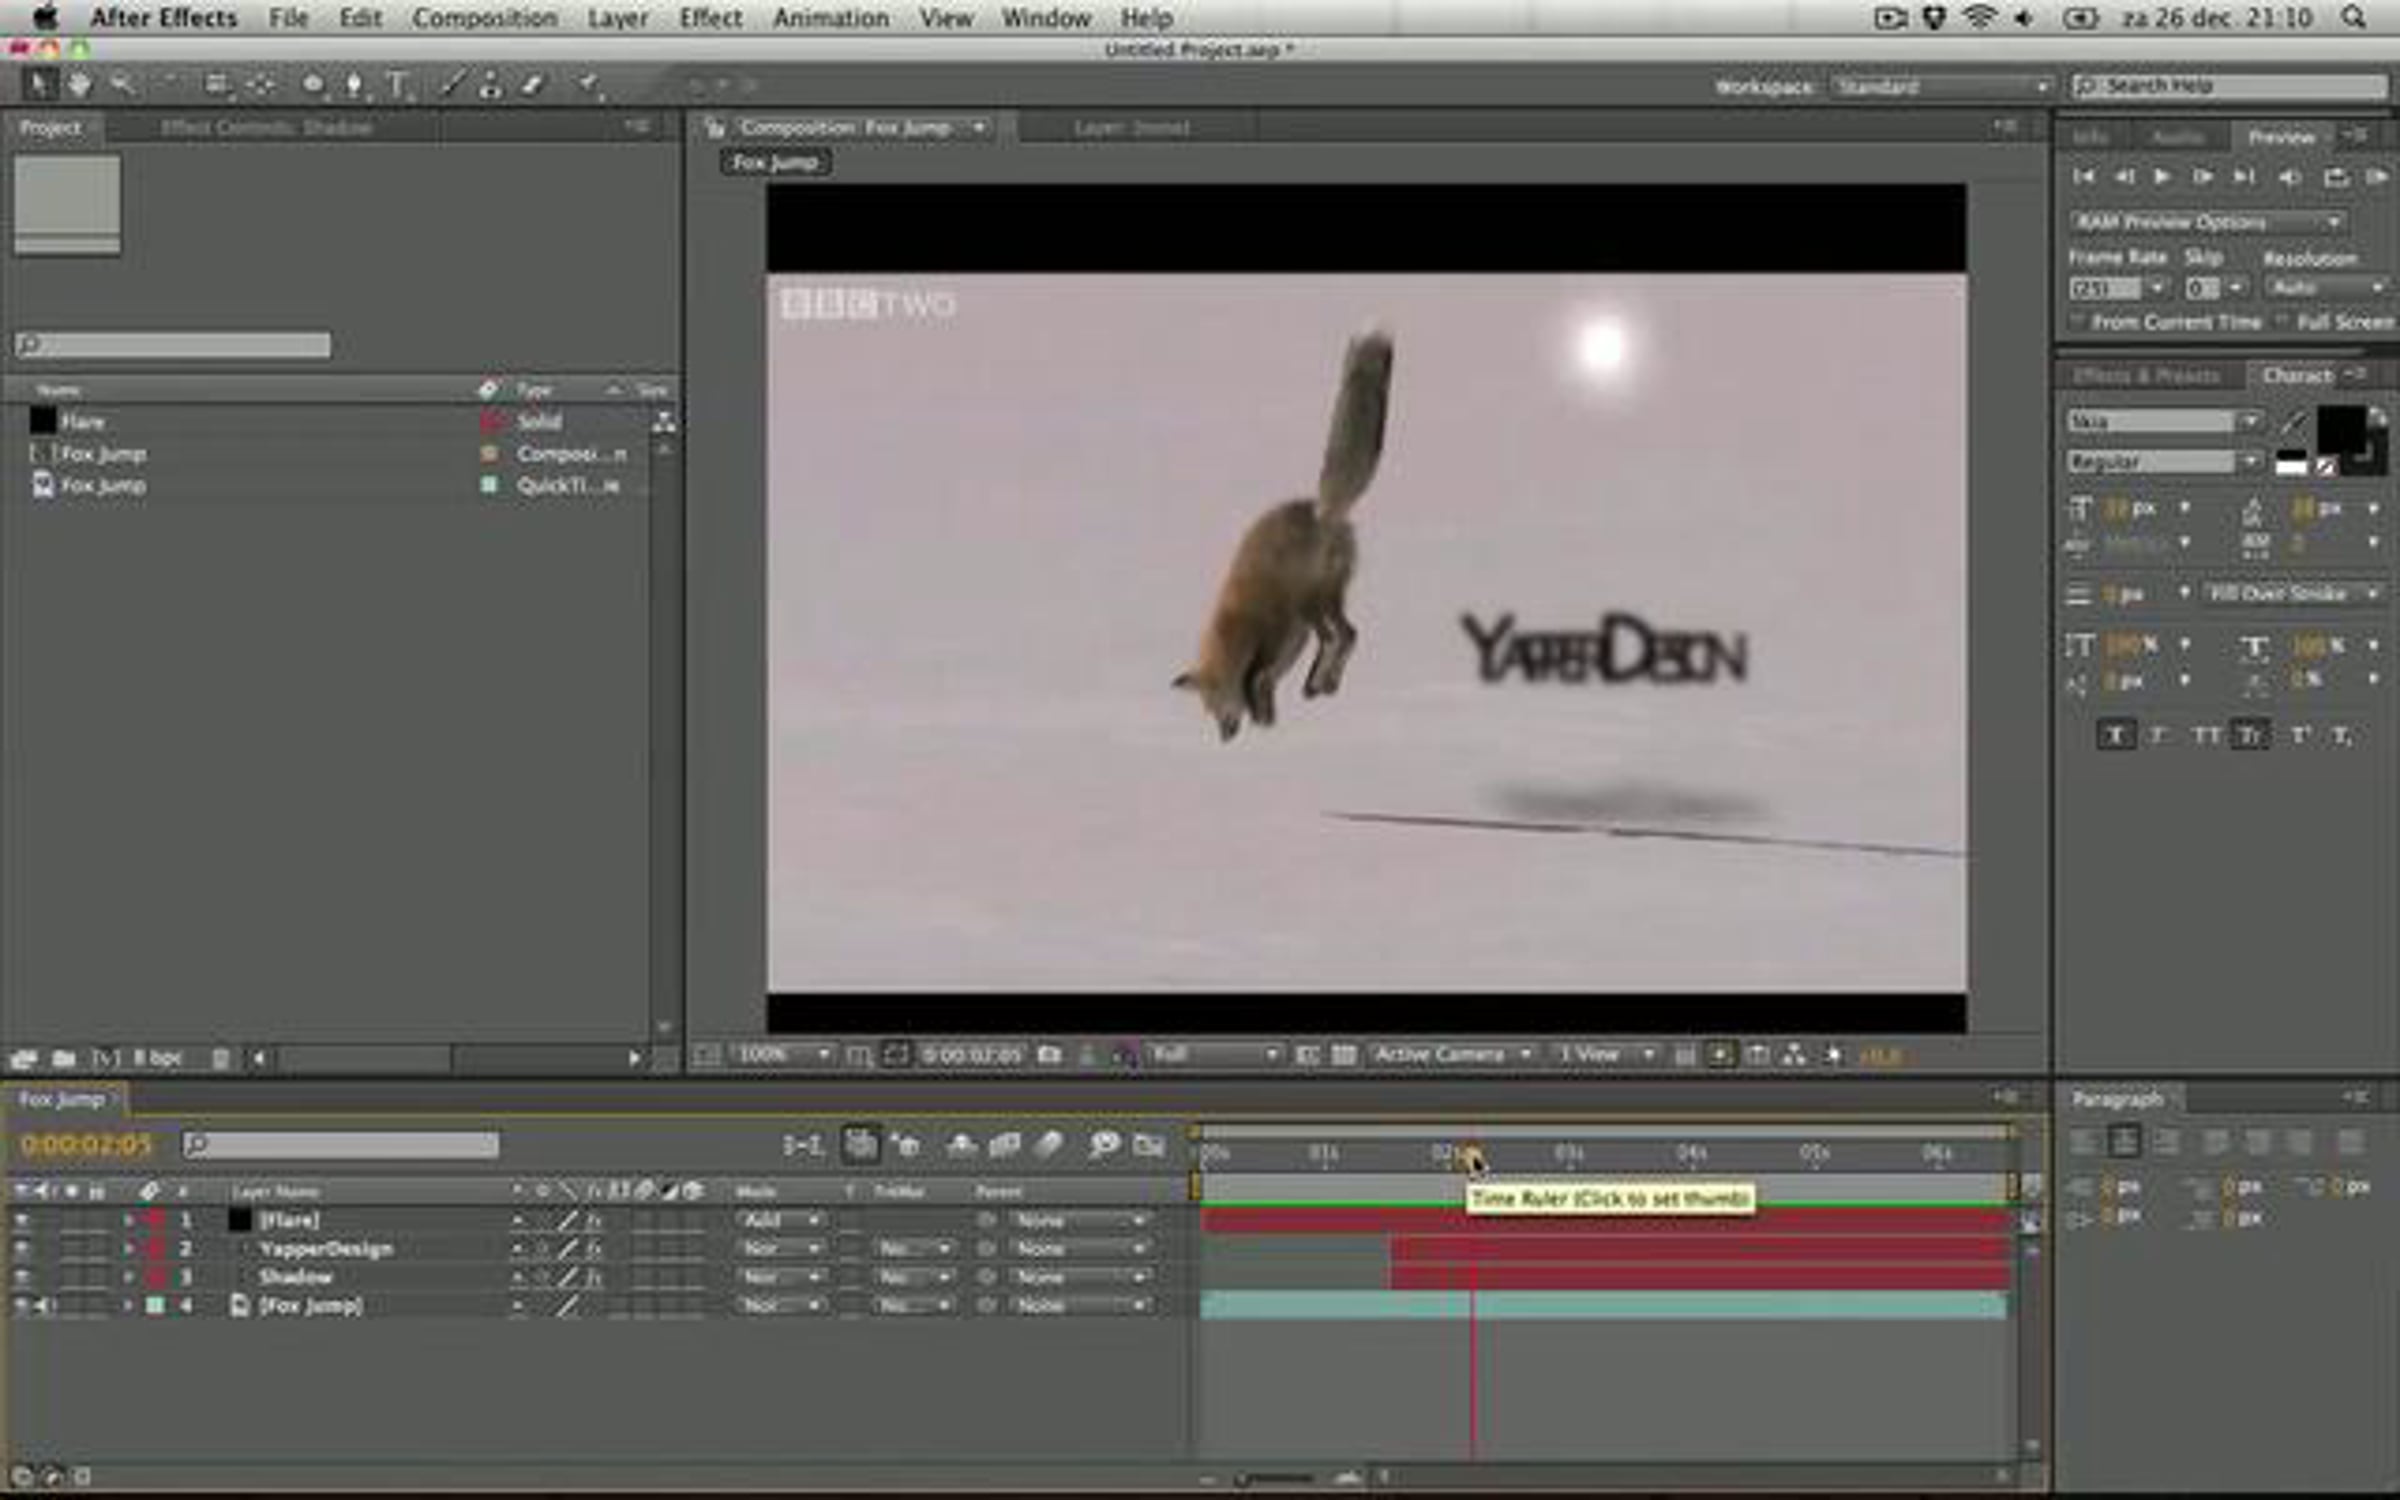Open the Workspace Standard dropdown

click(1942, 87)
